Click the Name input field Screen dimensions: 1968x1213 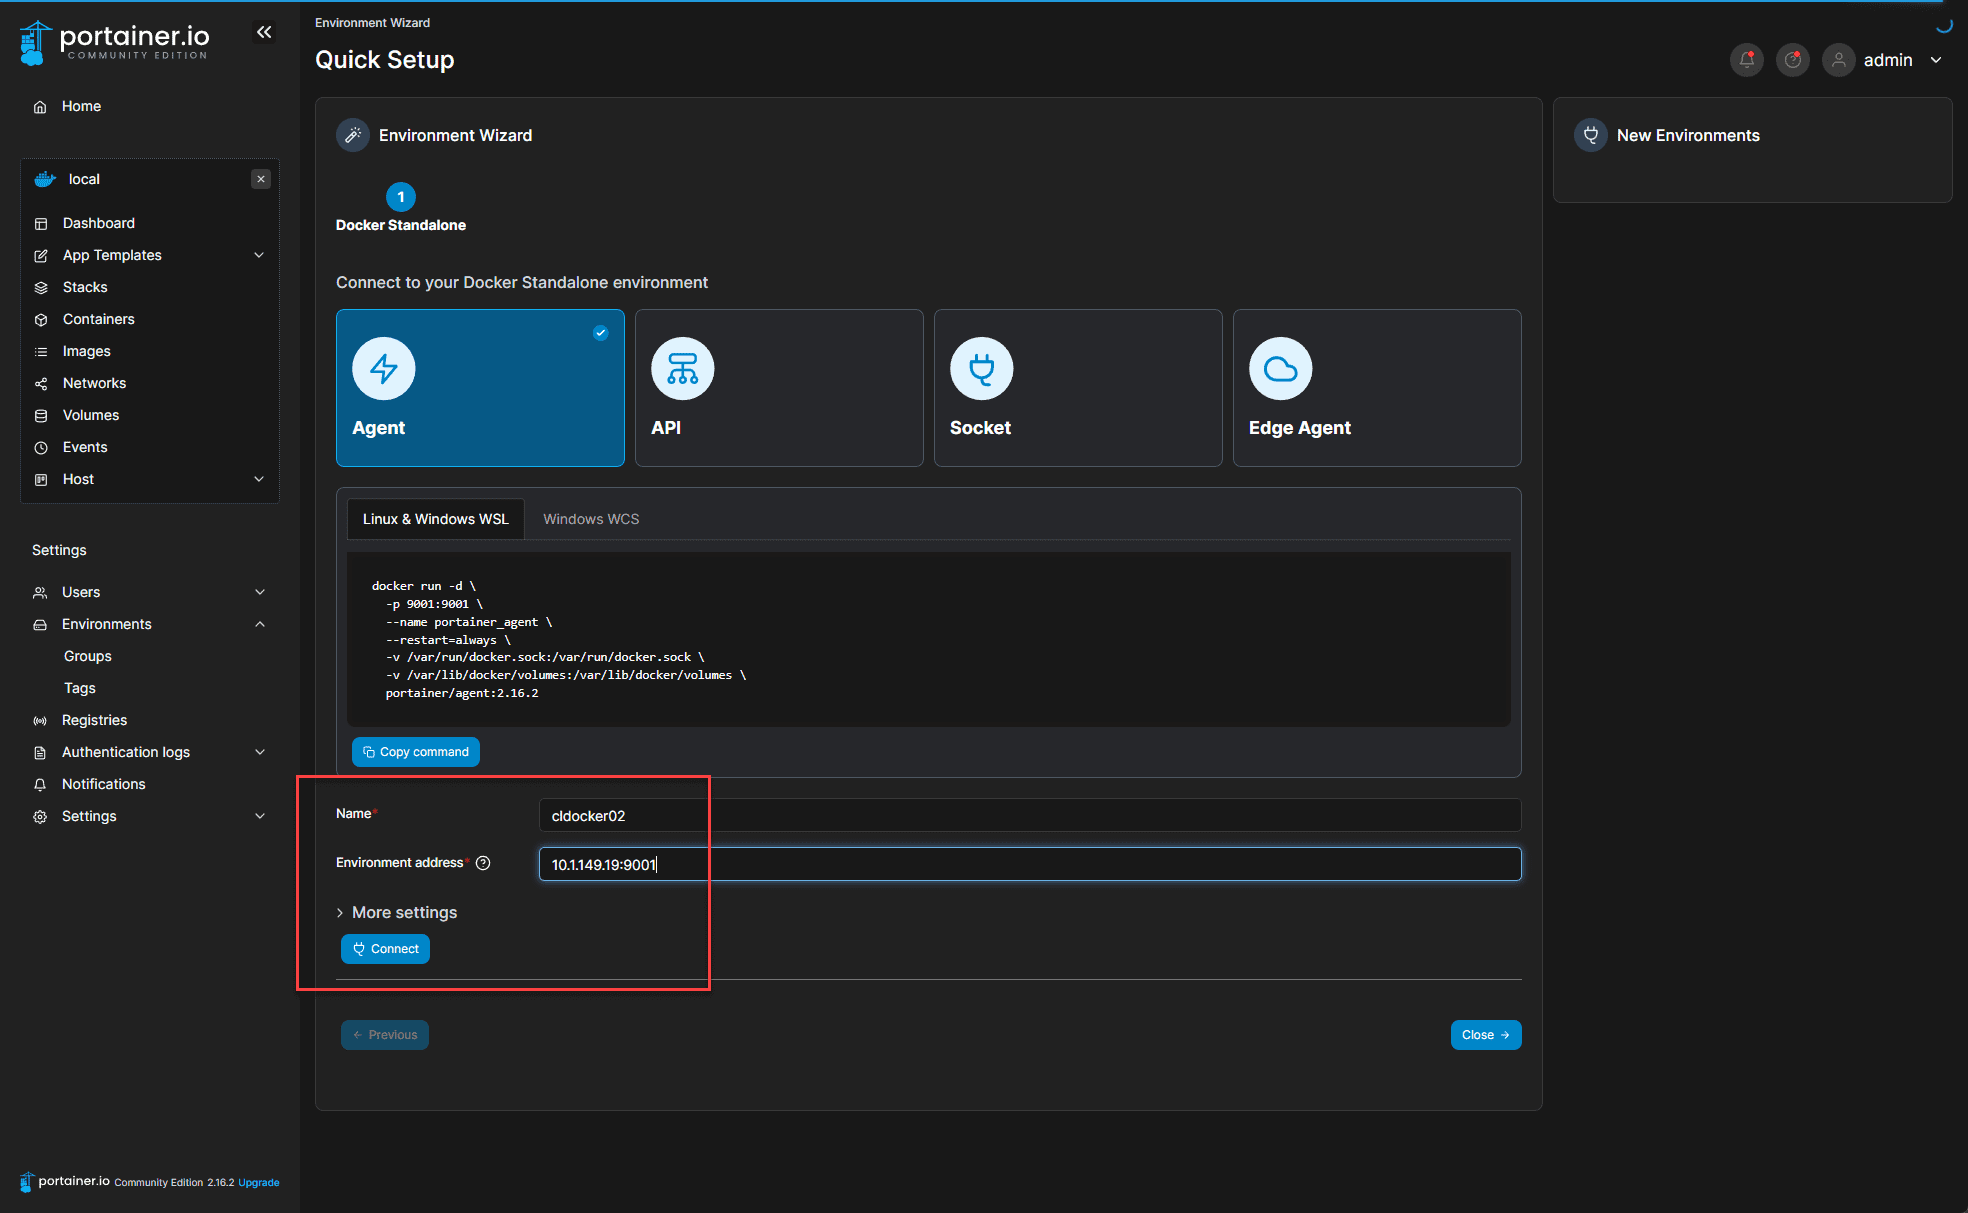coord(1029,815)
